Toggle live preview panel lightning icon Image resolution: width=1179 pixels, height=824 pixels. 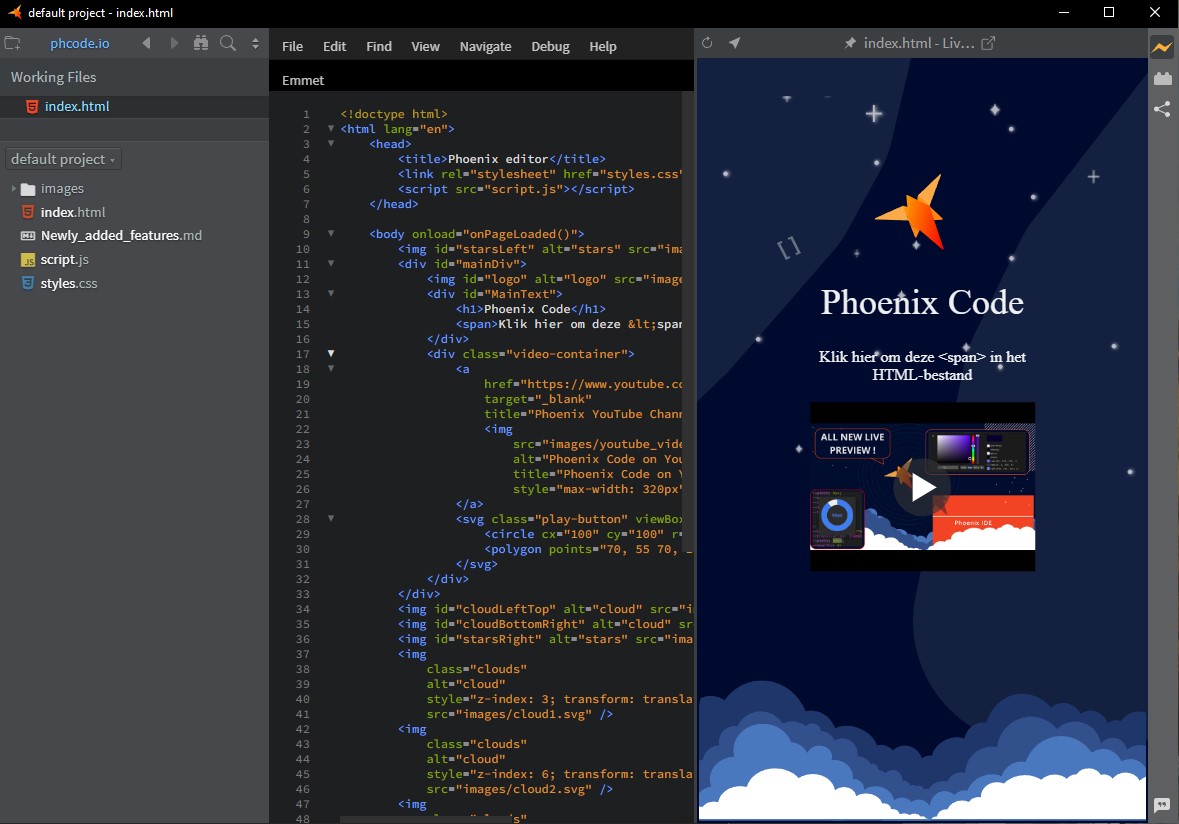[1162, 47]
